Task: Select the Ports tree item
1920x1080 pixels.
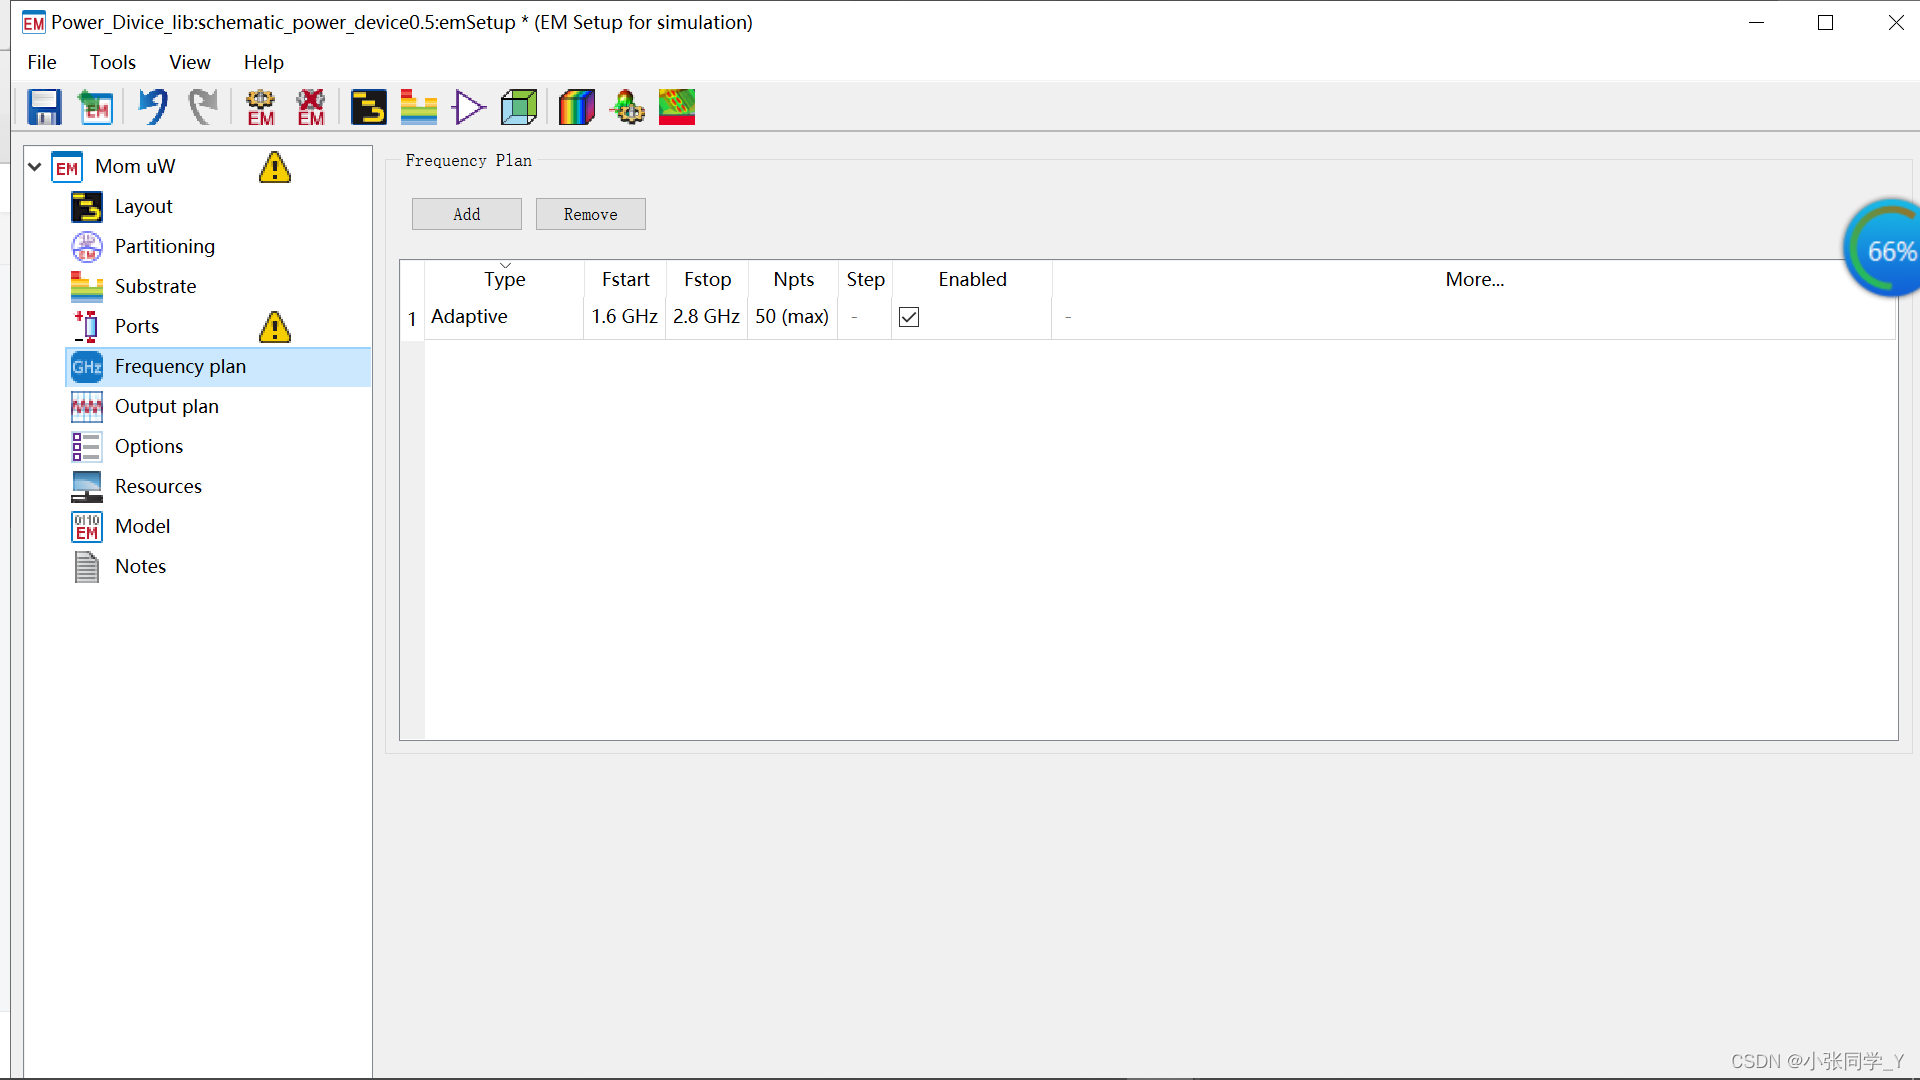Action: [x=137, y=326]
